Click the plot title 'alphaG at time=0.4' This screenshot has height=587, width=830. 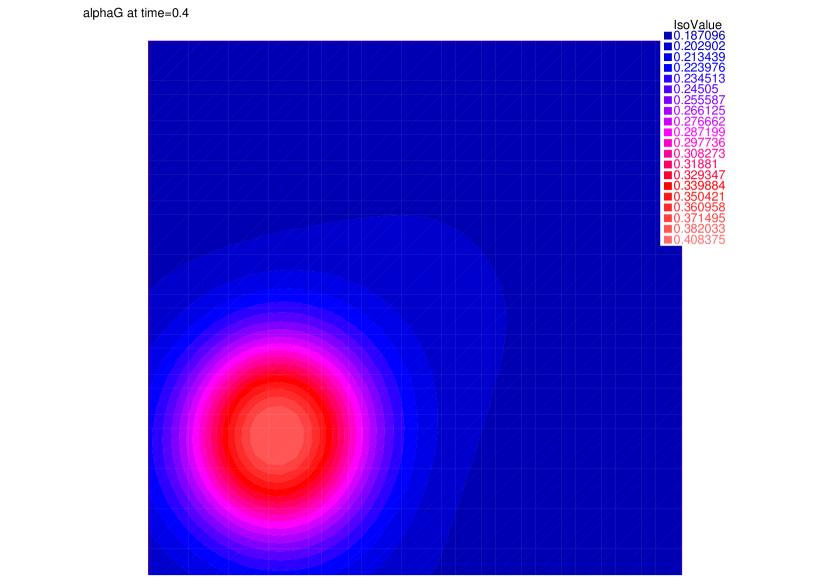[136, 13]
